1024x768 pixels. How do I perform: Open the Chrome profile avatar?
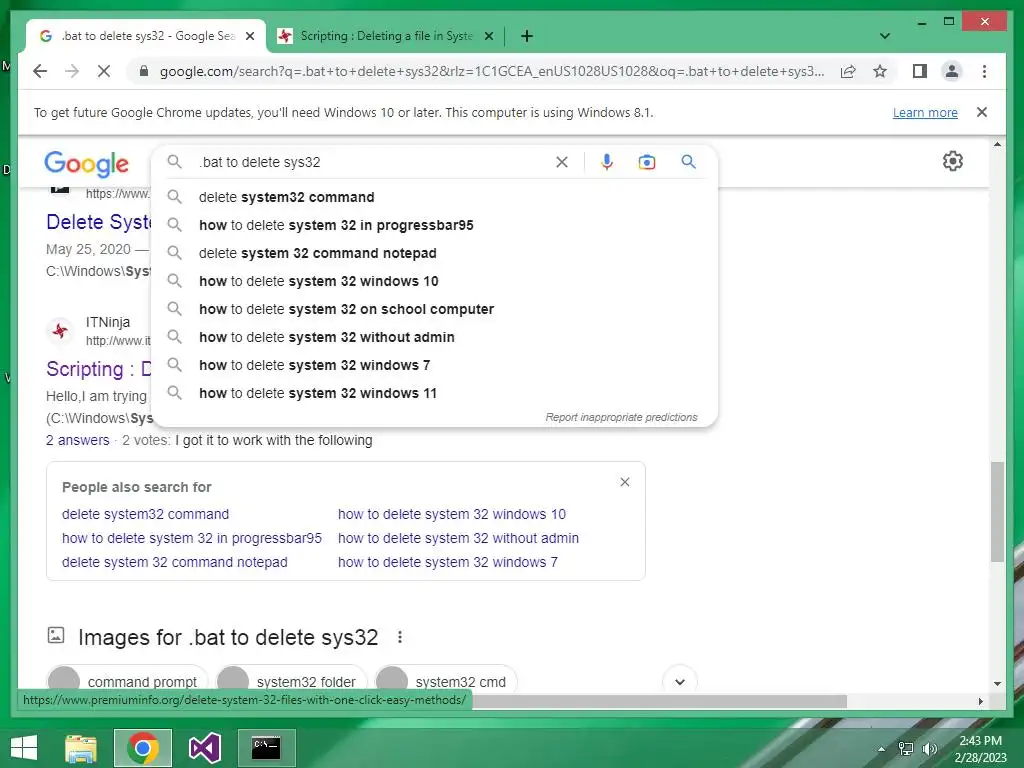click(x=952, y=71)
